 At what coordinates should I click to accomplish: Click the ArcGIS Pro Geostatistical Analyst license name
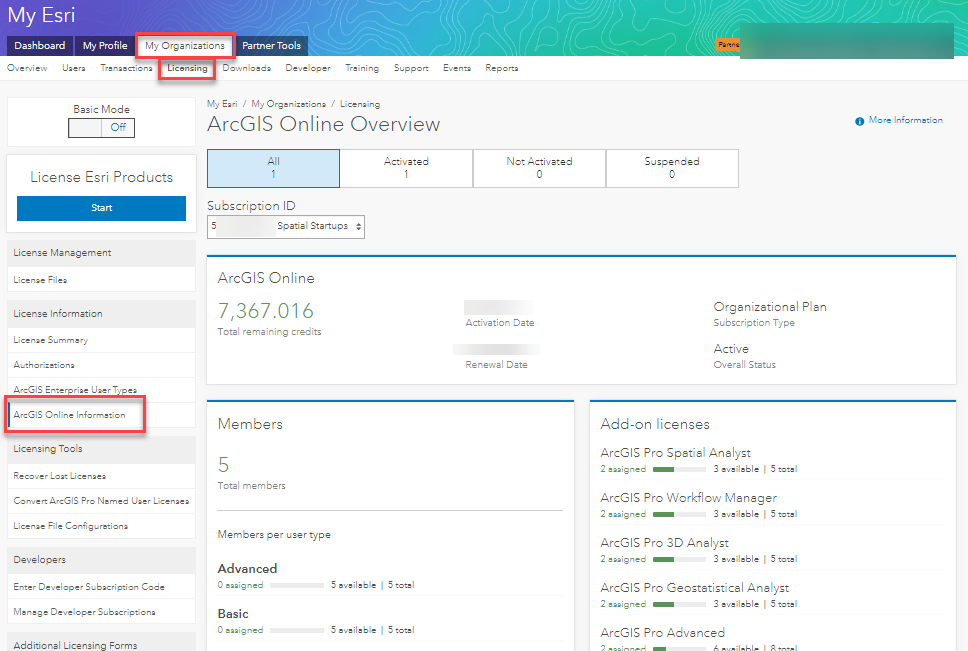(695, 588)
